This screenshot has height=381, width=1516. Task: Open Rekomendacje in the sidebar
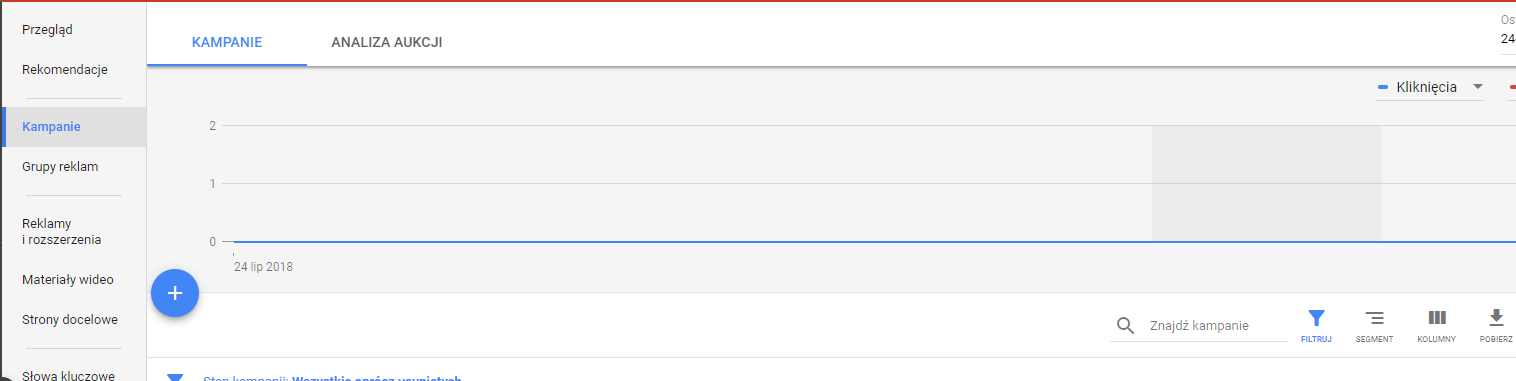(x=65, y=70)
